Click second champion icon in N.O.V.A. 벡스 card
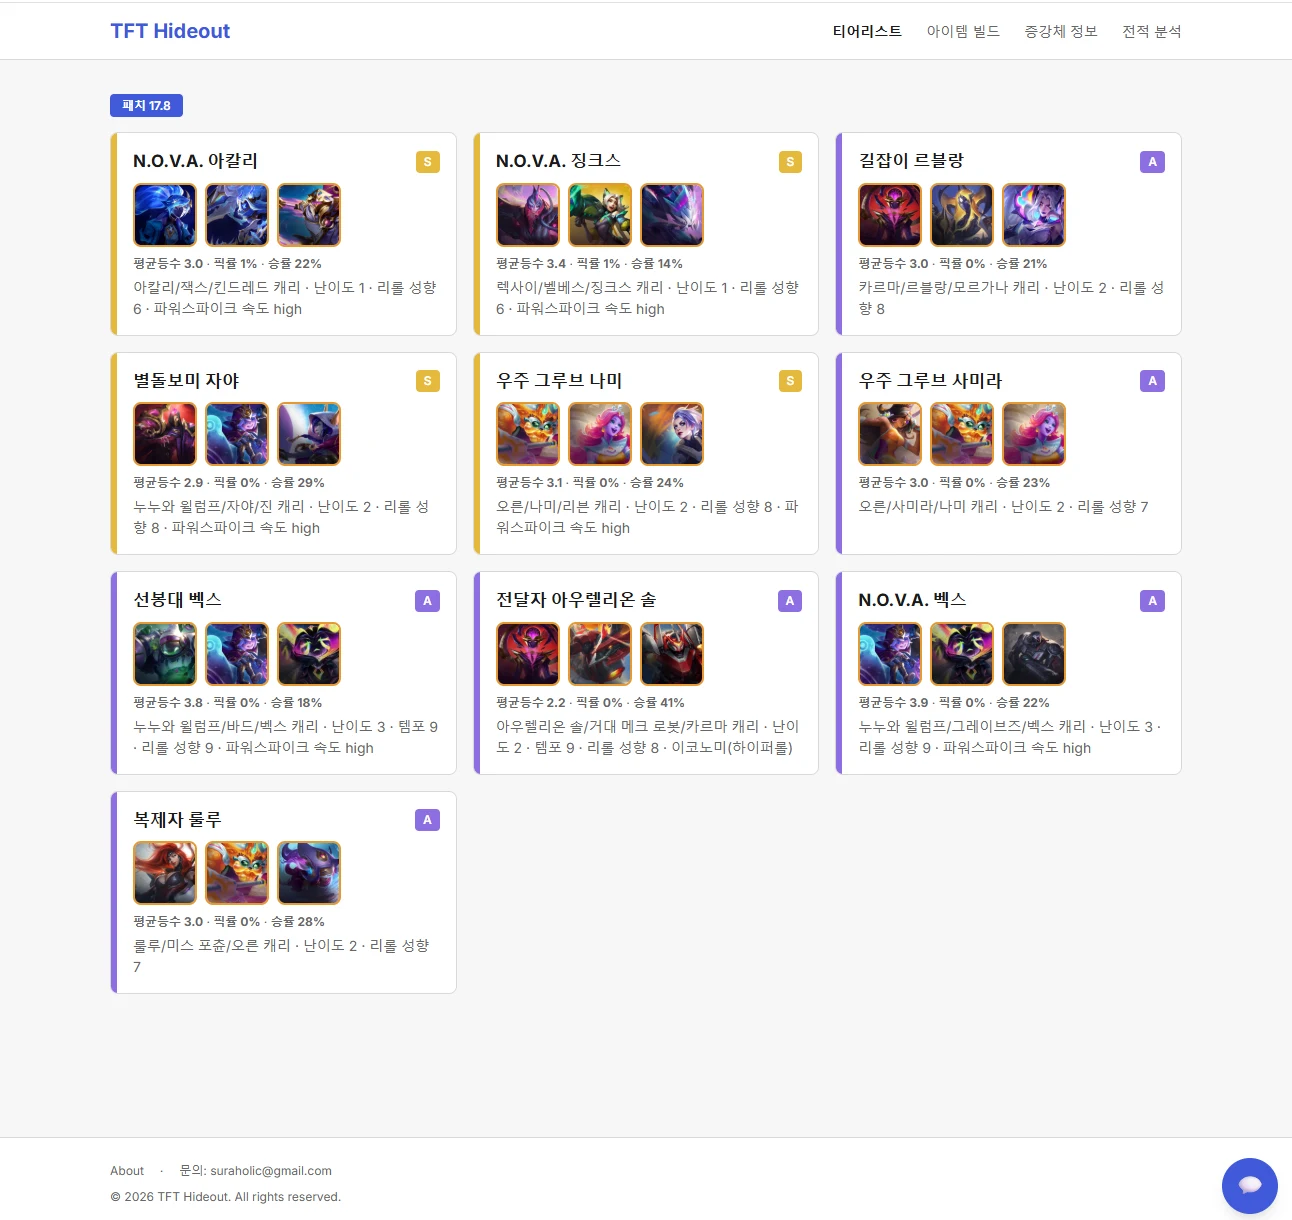Image resolution: width=1292 pixels, height=1220 pixels. point(962,654)
